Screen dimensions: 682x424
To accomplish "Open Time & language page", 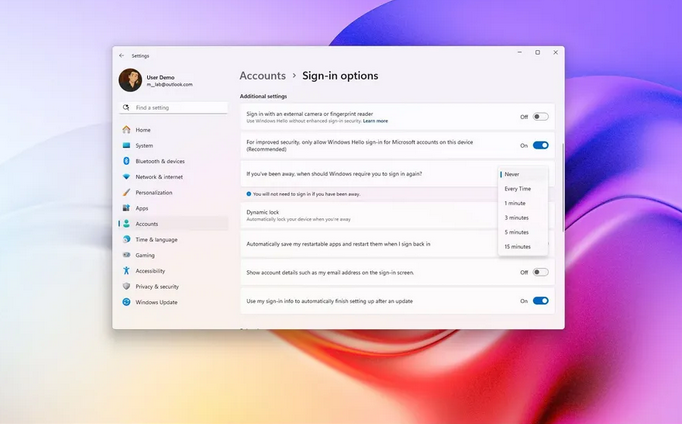I will (173, 239).
